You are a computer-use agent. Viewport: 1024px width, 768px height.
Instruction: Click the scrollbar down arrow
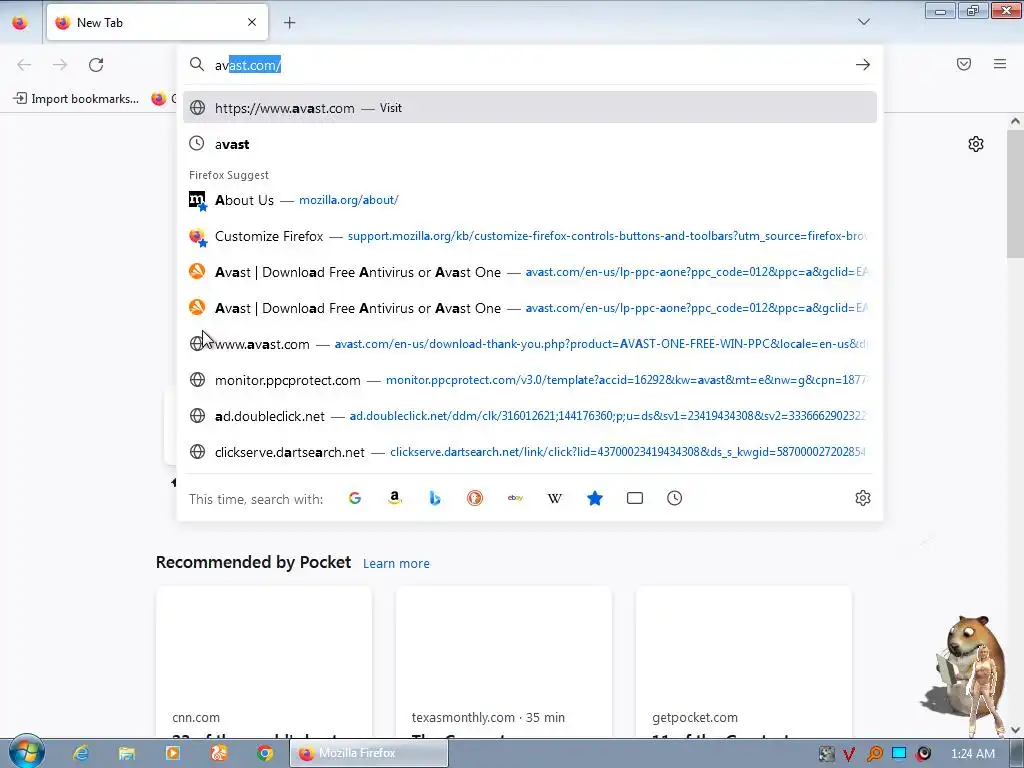coord(1015,729)
